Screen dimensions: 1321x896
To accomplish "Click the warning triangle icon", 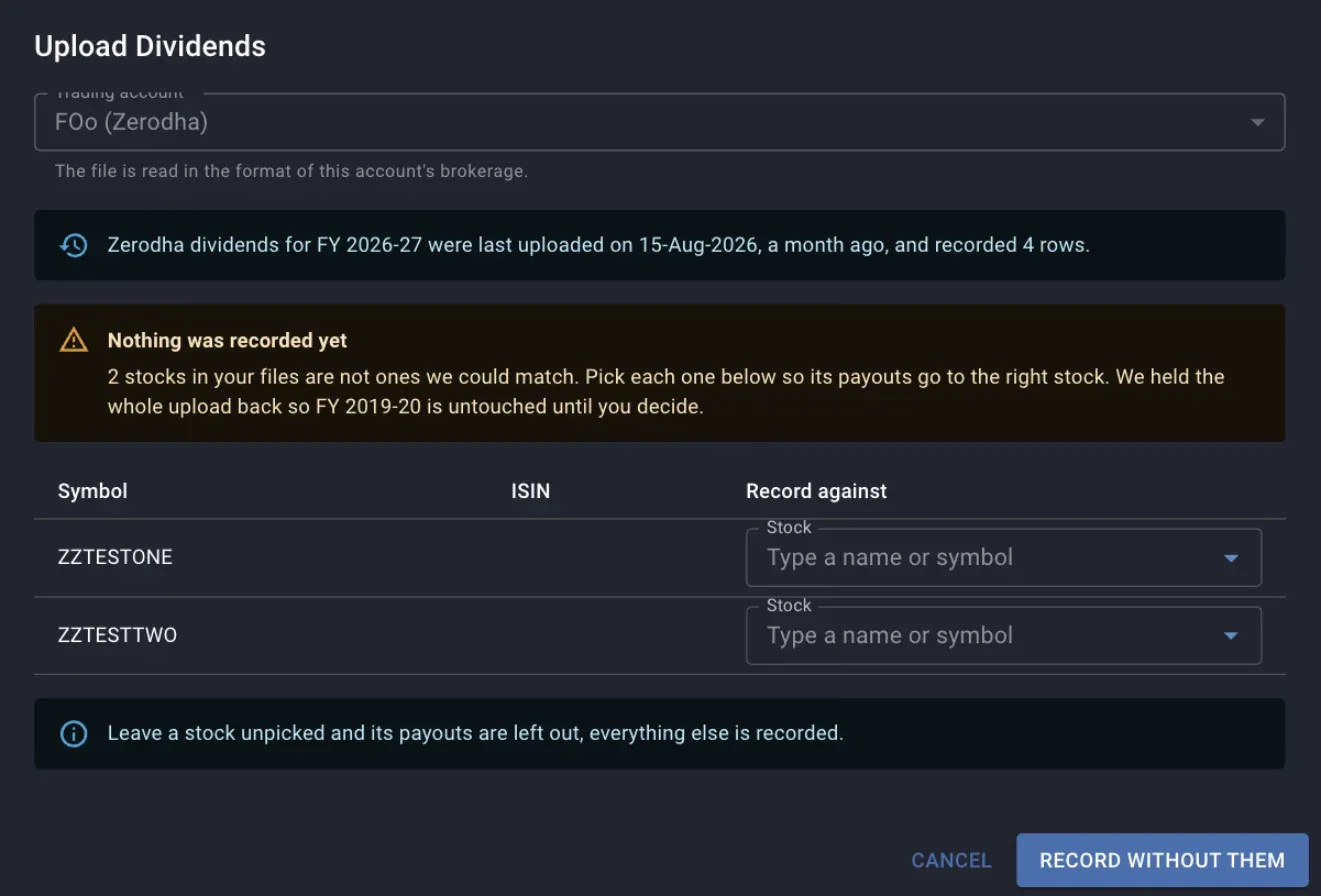I will point(73,341).
